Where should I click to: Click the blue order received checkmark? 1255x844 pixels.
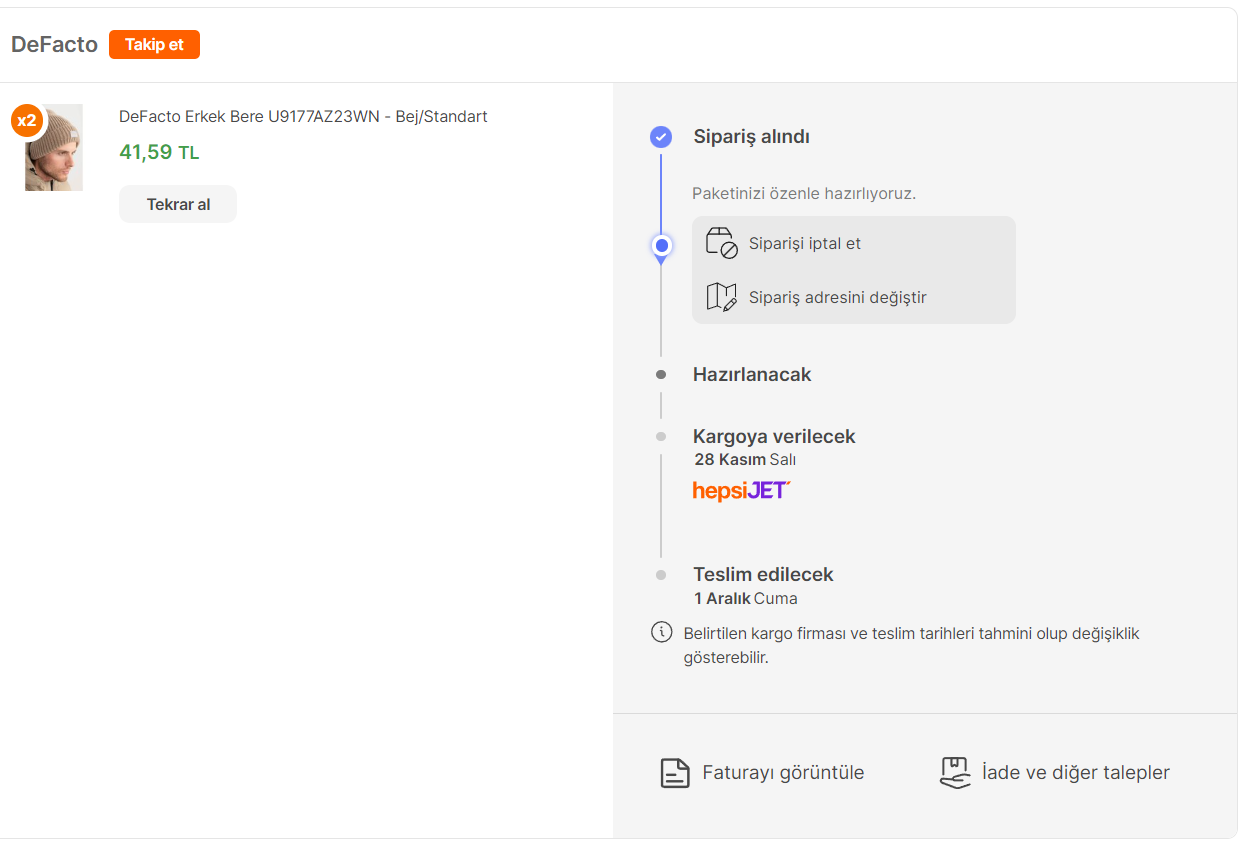pyautogui.click(x=661, y=137)
